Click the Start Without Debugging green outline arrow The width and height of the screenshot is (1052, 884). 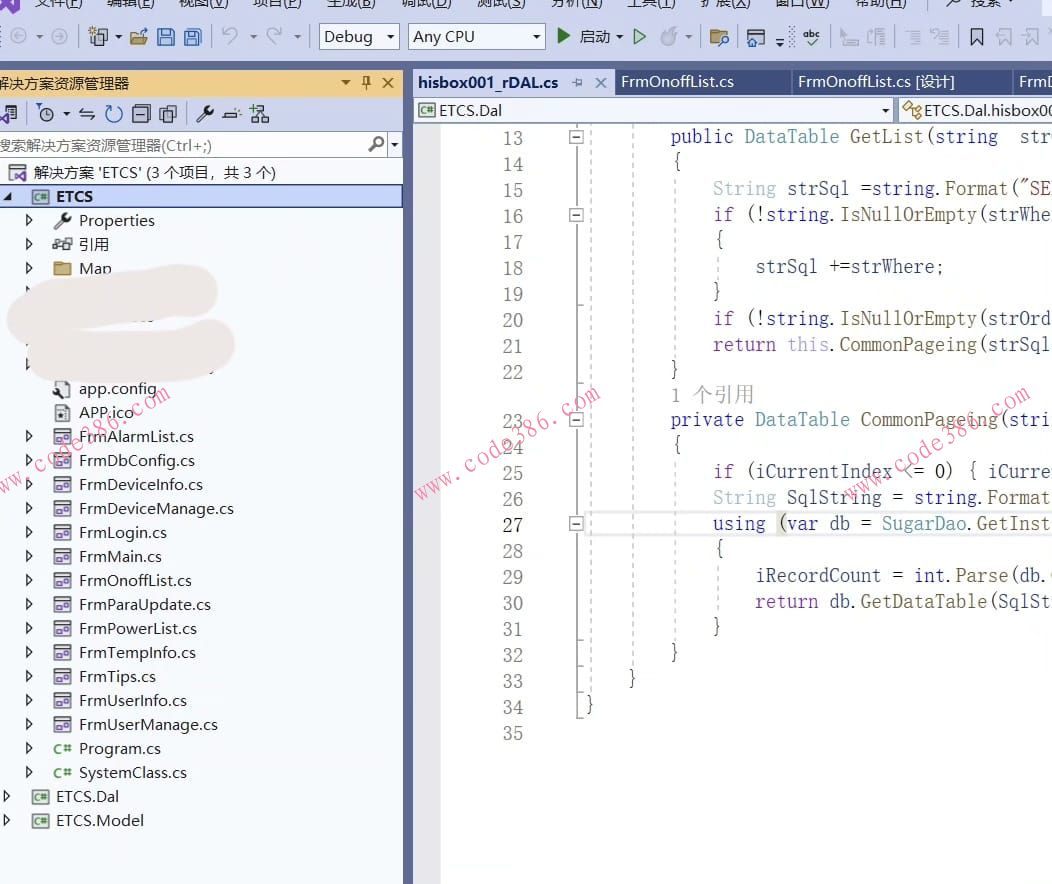(x=640, y=37)
